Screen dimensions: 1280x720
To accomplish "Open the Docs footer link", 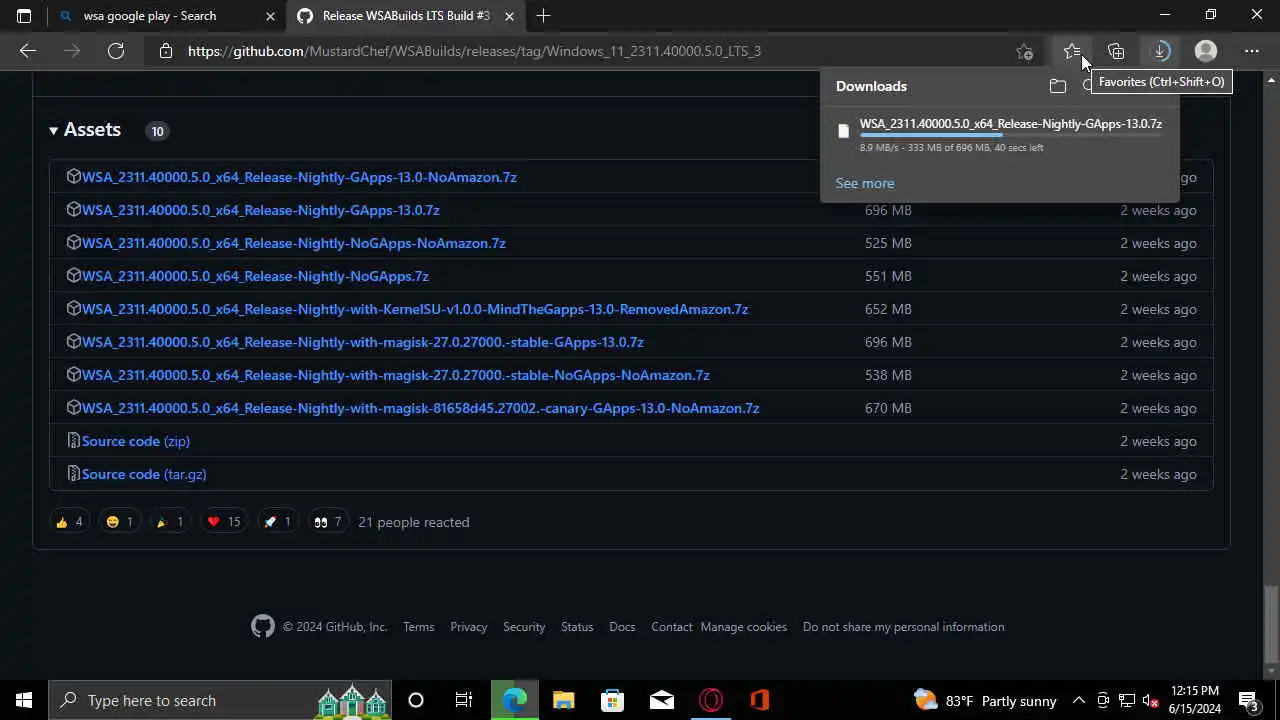I will tap(622, 627).
